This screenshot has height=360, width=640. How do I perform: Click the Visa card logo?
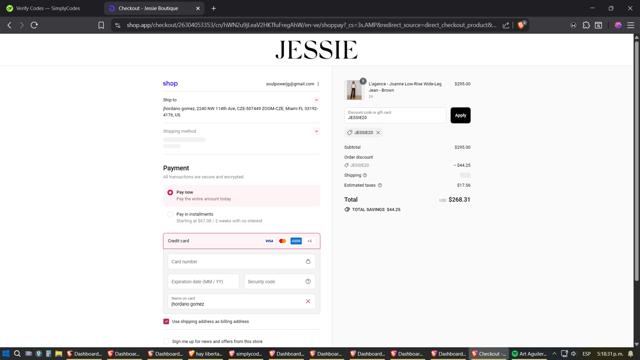(269, 241)
